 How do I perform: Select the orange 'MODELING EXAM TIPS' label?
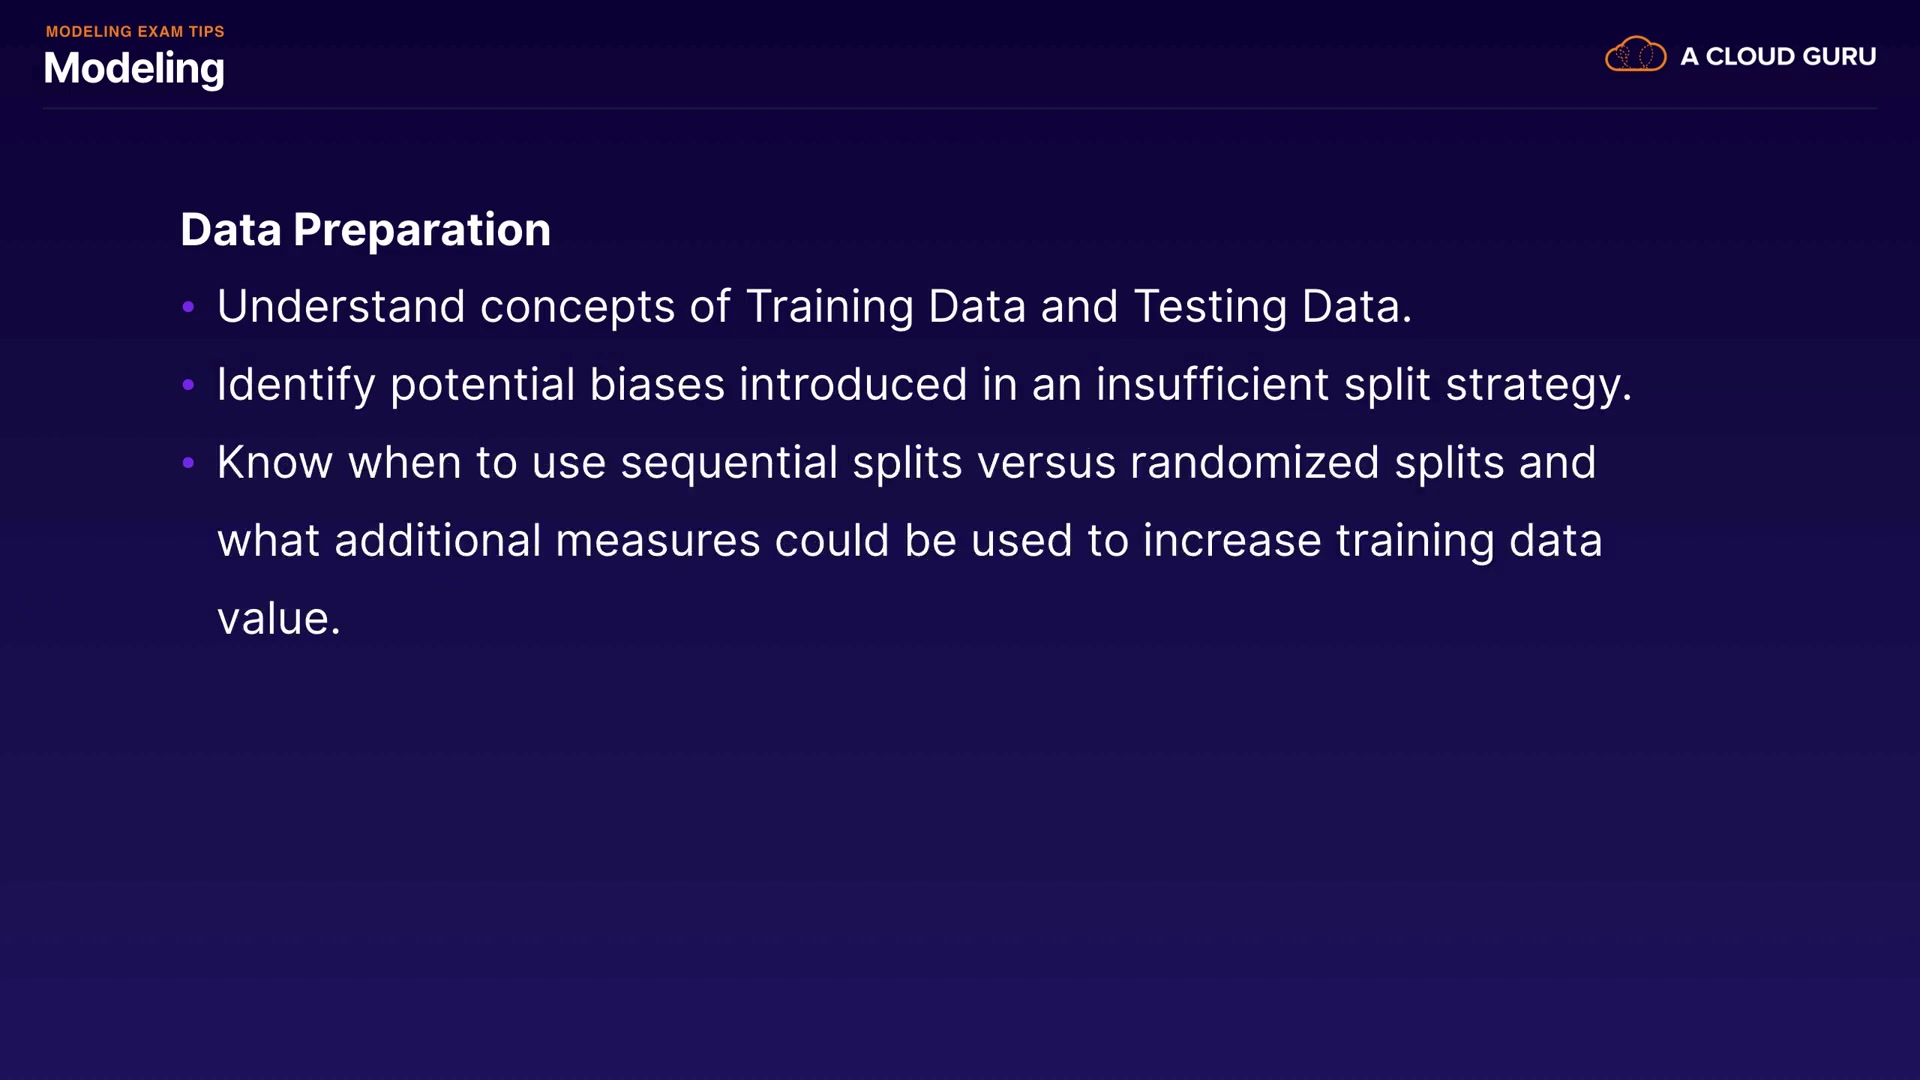pos(135,32)
